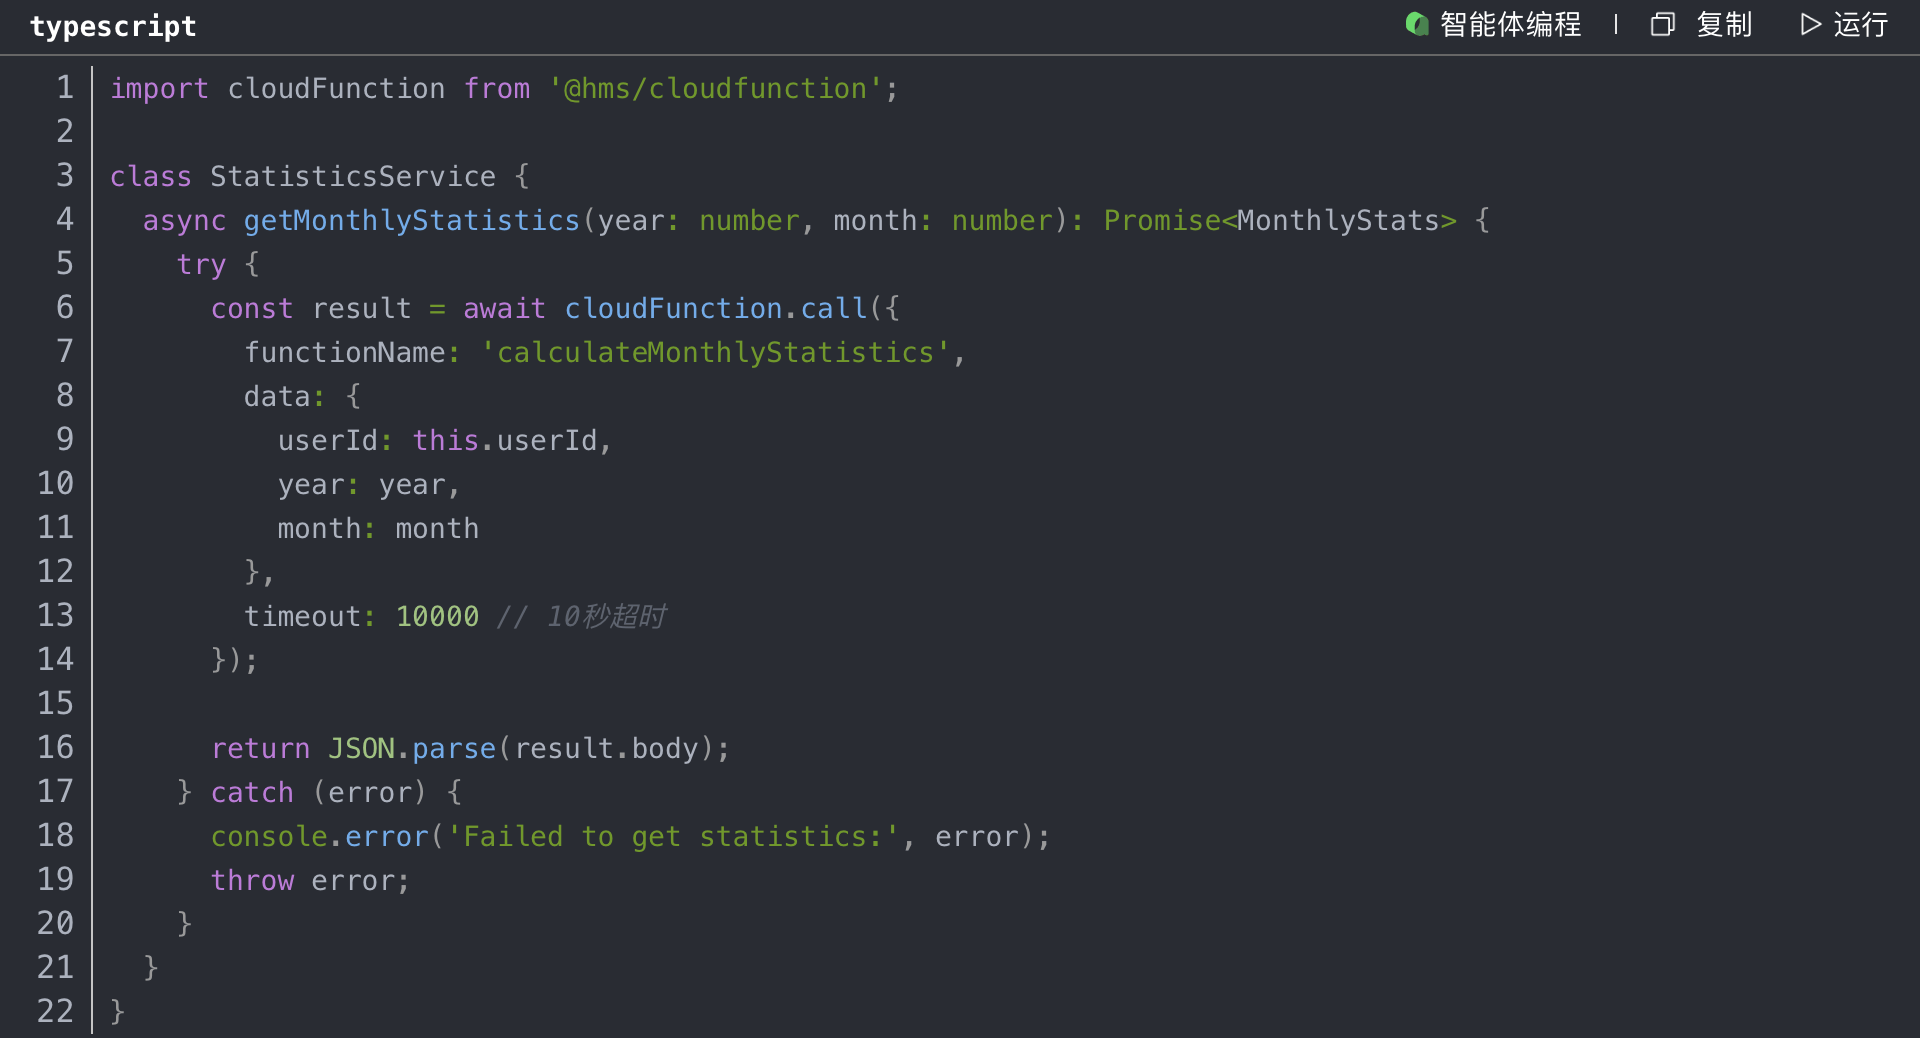The height and width of the screenshot is (1038, 1920).
Task: Click the green agent programming logo icon
Action: click(1416, 24)
